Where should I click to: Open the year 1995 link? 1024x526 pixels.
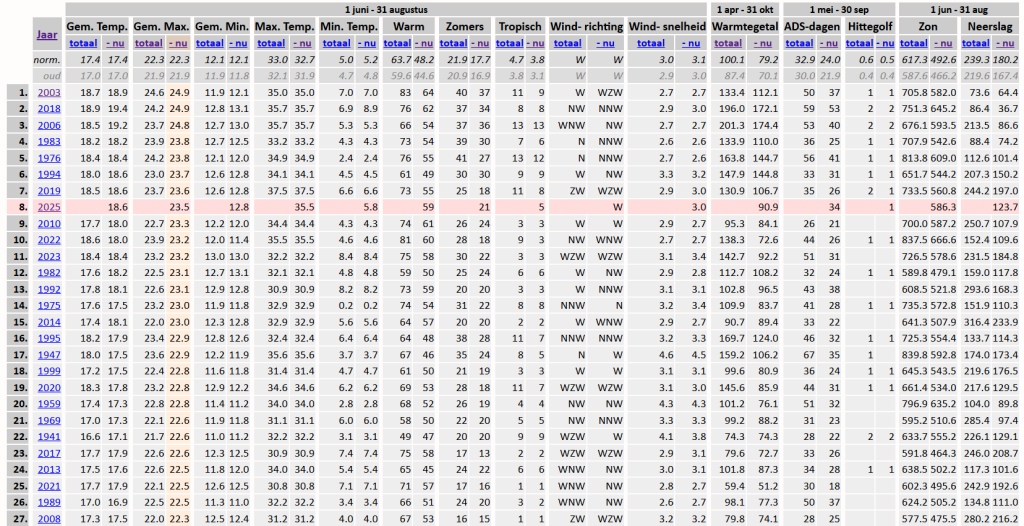click(49, 338)
